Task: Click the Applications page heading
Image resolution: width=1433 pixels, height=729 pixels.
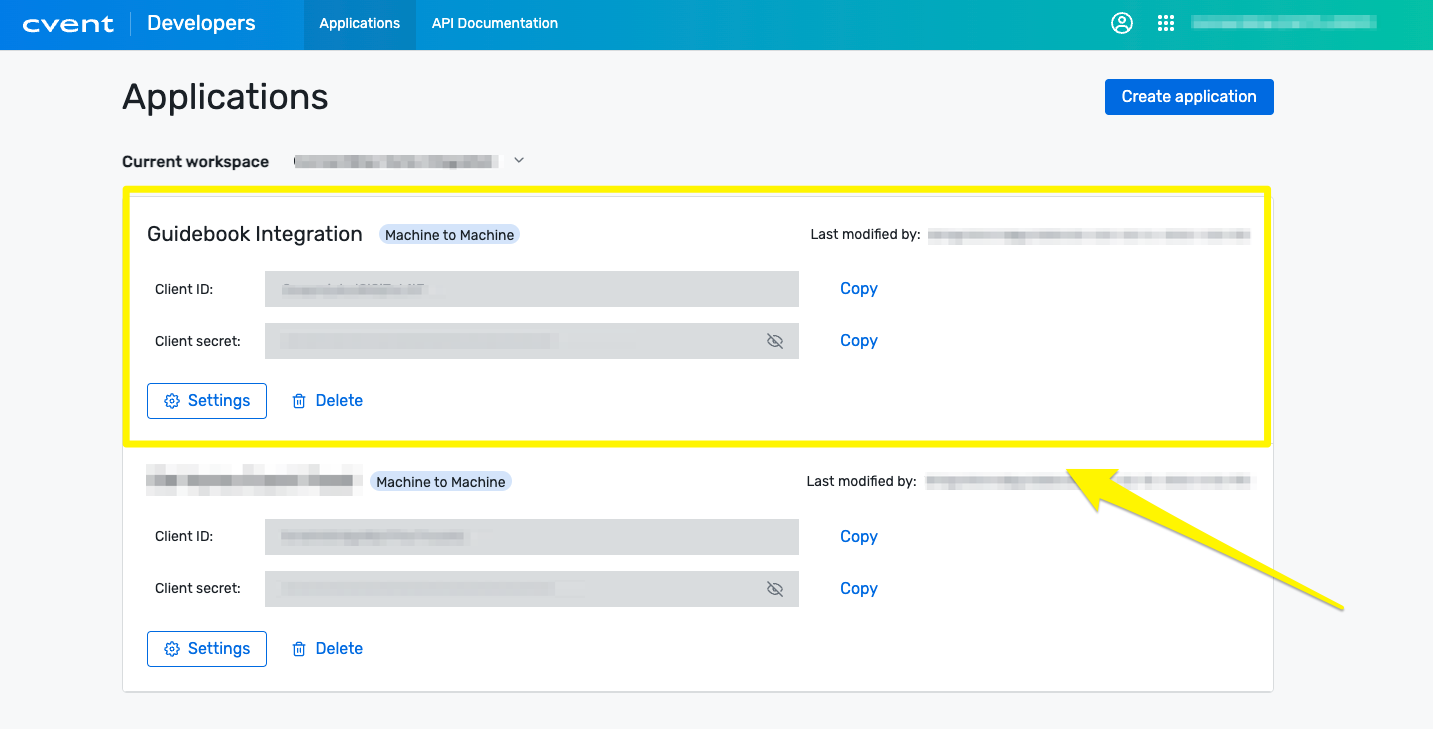Action: point(225,97)
